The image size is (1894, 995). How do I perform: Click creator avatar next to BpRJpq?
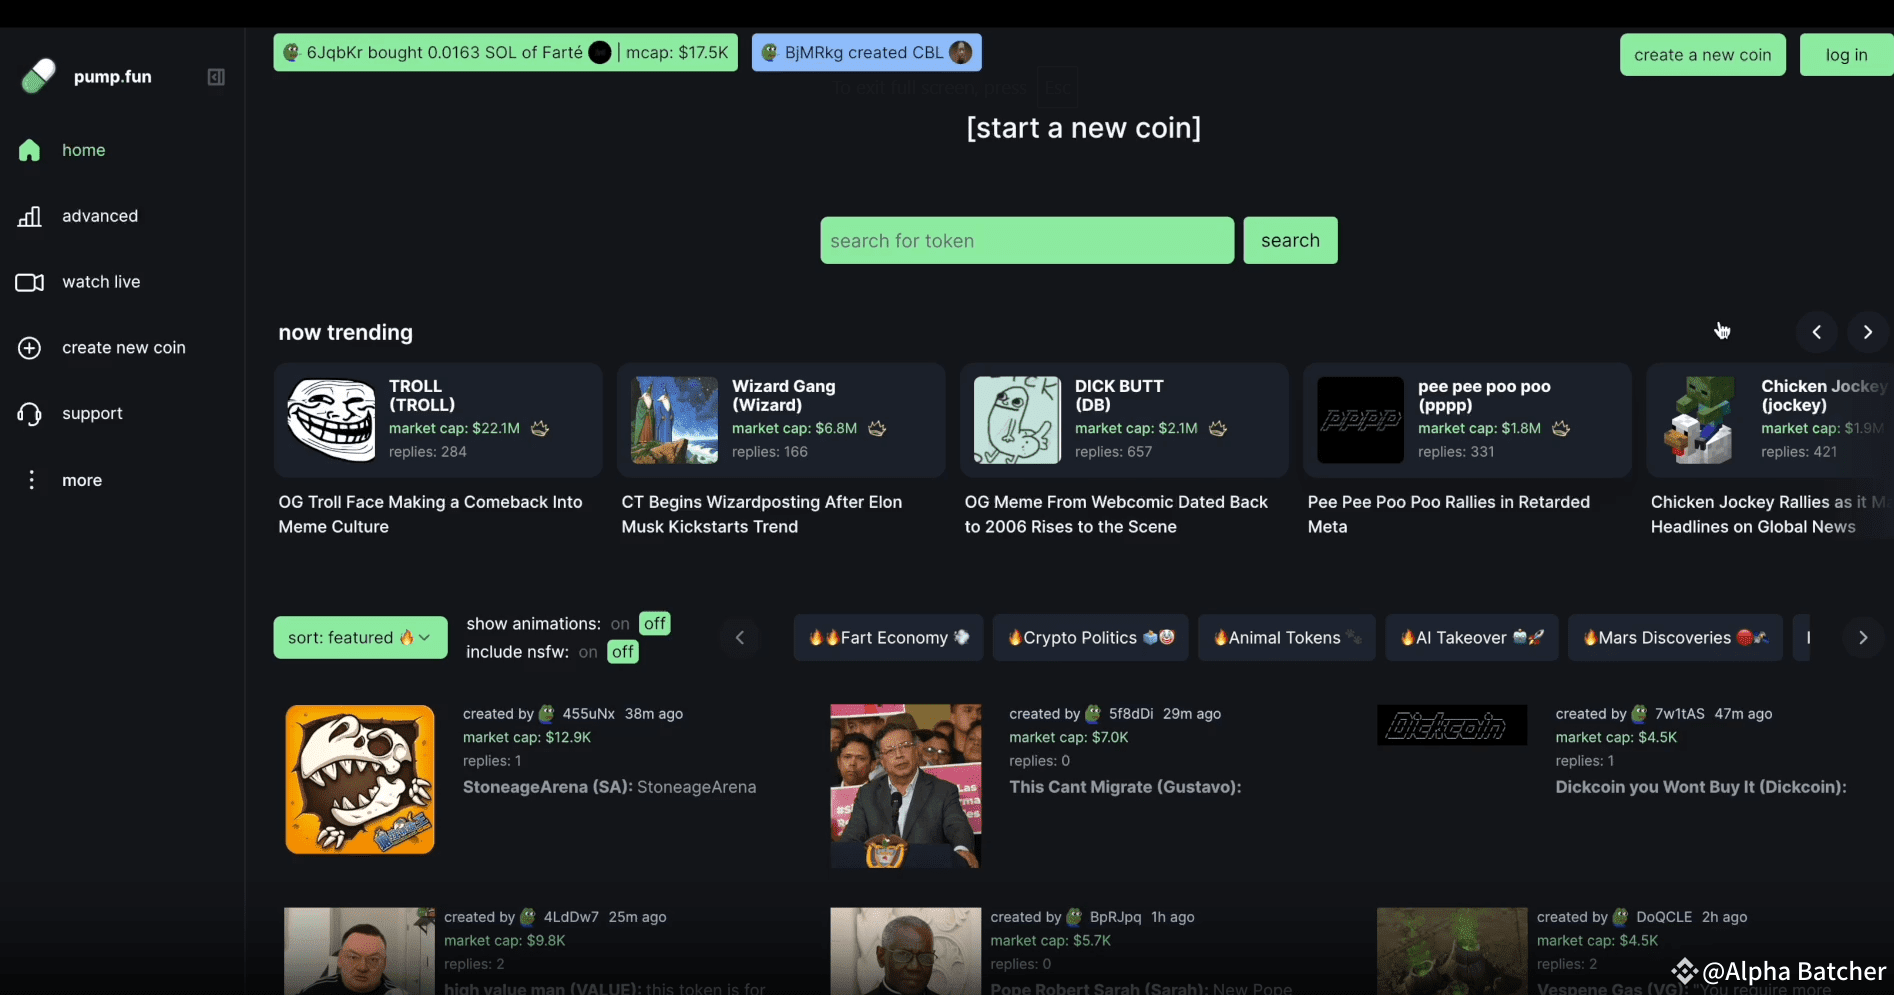click(x=1075, y=917)
